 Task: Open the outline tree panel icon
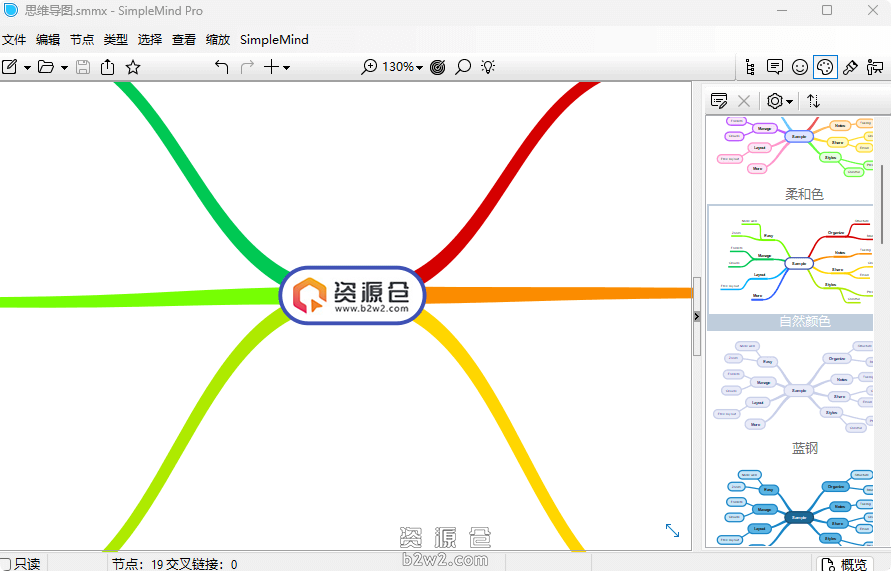click(750, 67)
